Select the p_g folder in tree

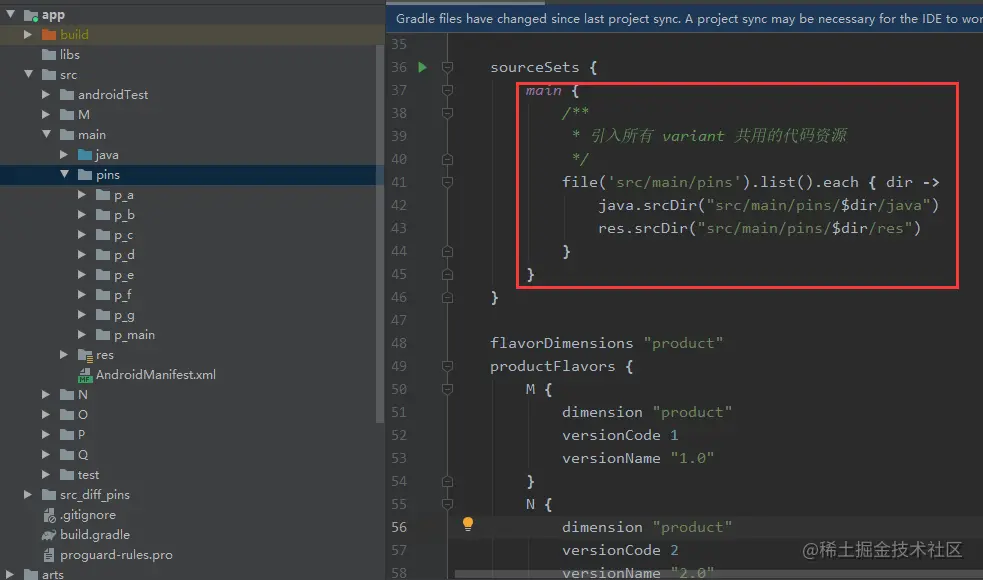click(124, 315)
